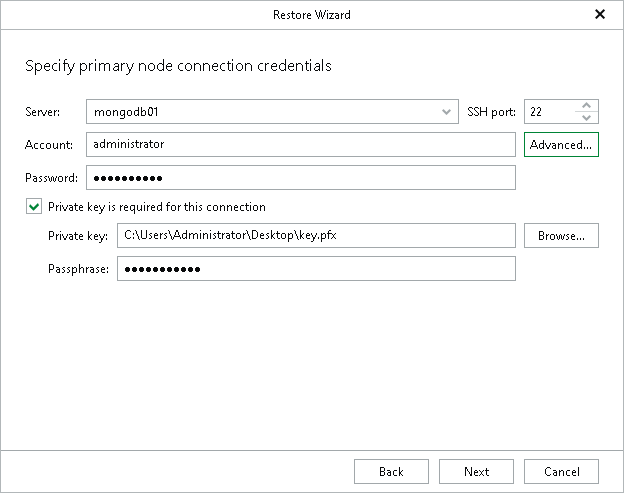624x493 pixels.
Task: Increase the SSH port value
Action: point(586,105)
